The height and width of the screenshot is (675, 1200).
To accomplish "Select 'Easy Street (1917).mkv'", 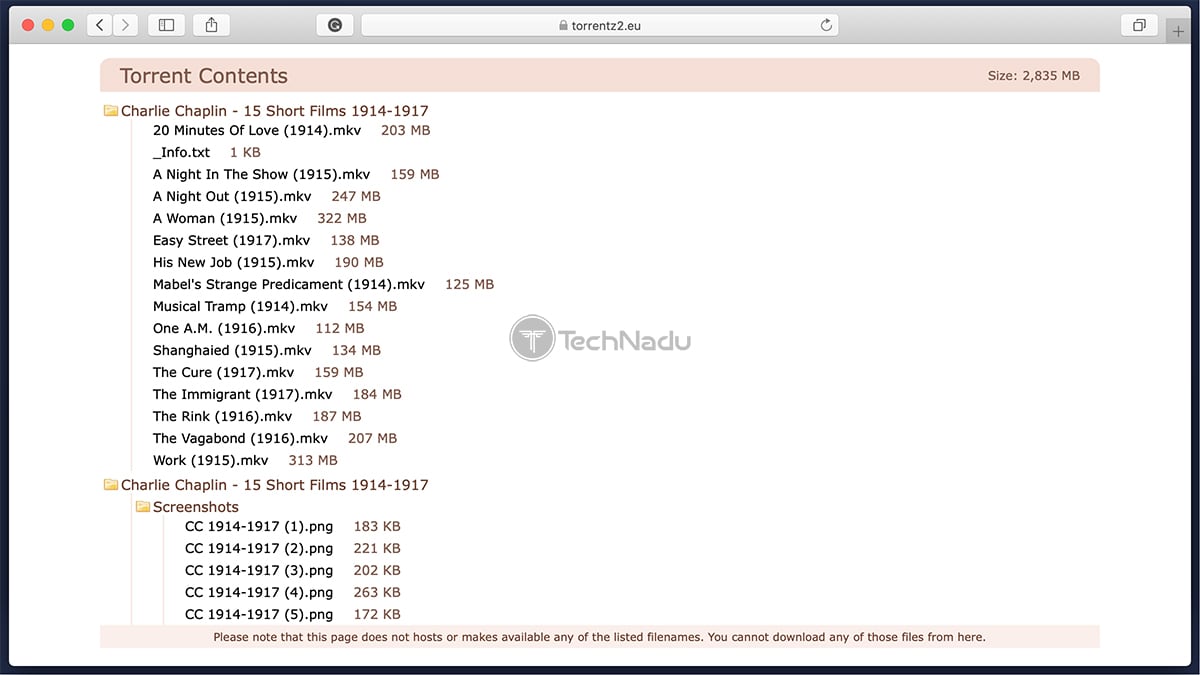I will 232,240.
